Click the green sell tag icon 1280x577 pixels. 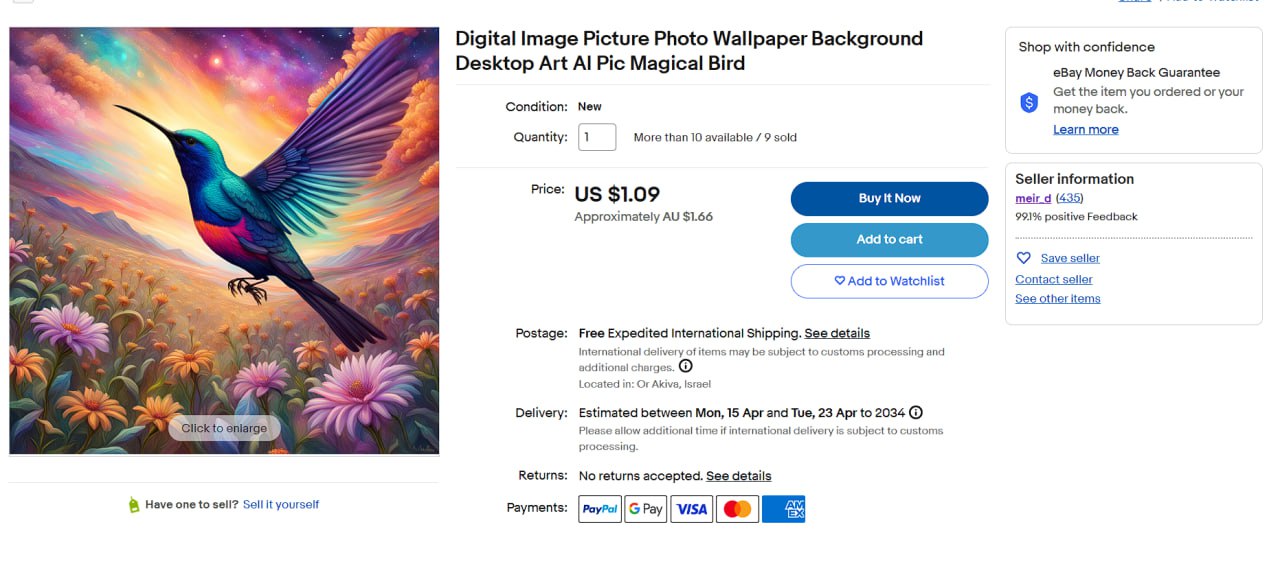[134, 505]
